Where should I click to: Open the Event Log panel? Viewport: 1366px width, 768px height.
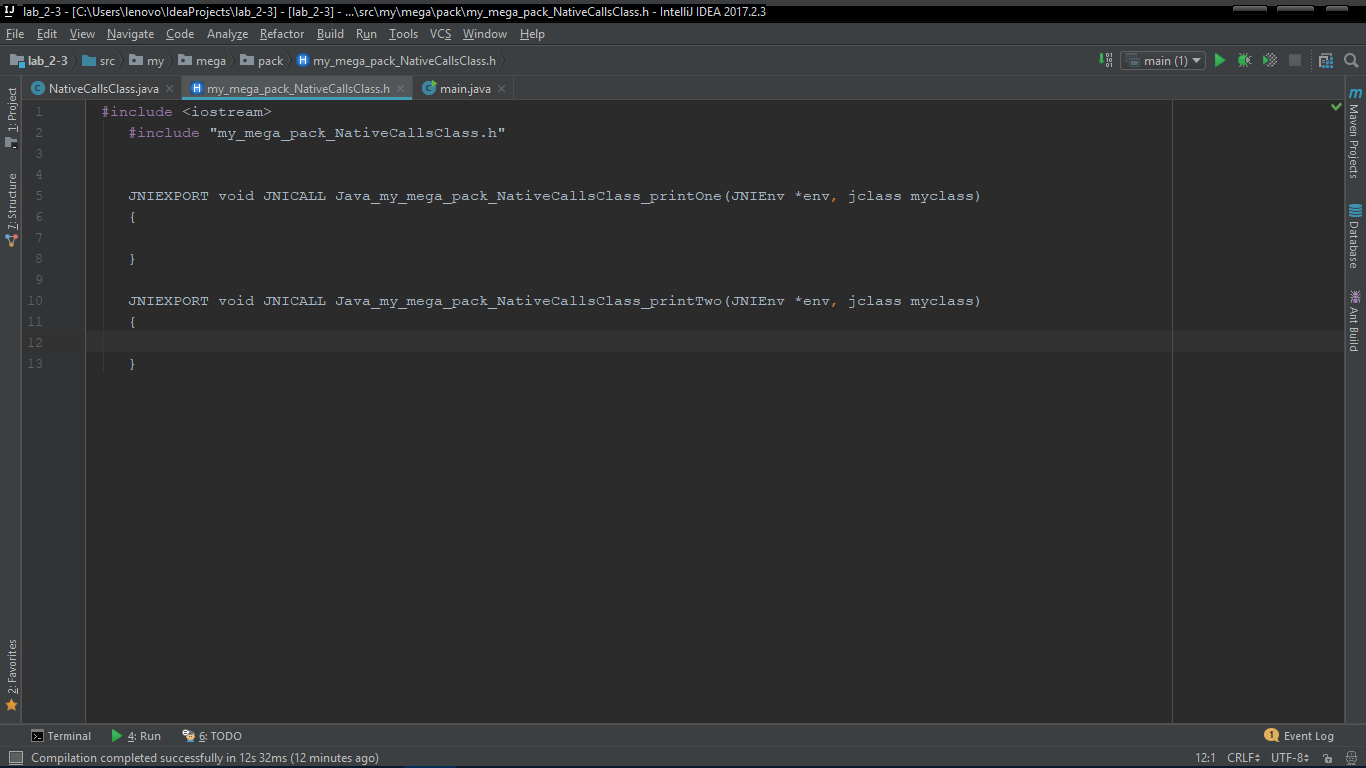[x=1299, y=736]
